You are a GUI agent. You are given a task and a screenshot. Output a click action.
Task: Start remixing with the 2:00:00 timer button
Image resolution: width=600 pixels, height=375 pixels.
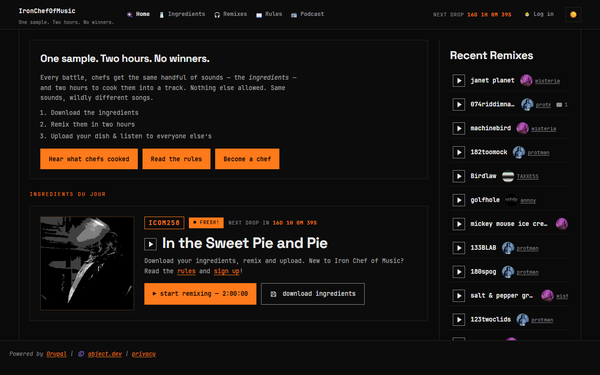(200, 294)
